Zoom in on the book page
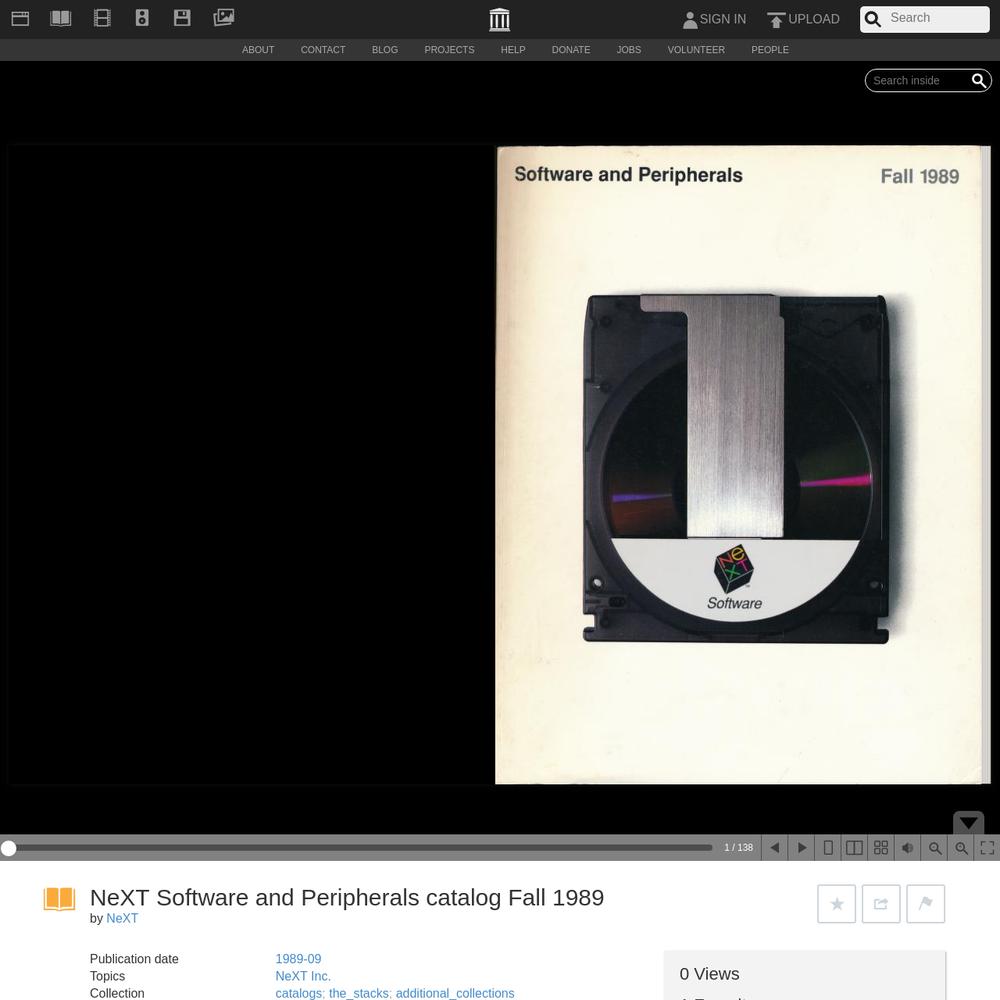The image size is (1000, 1000). pyautogui.click(x=961, y=848)
